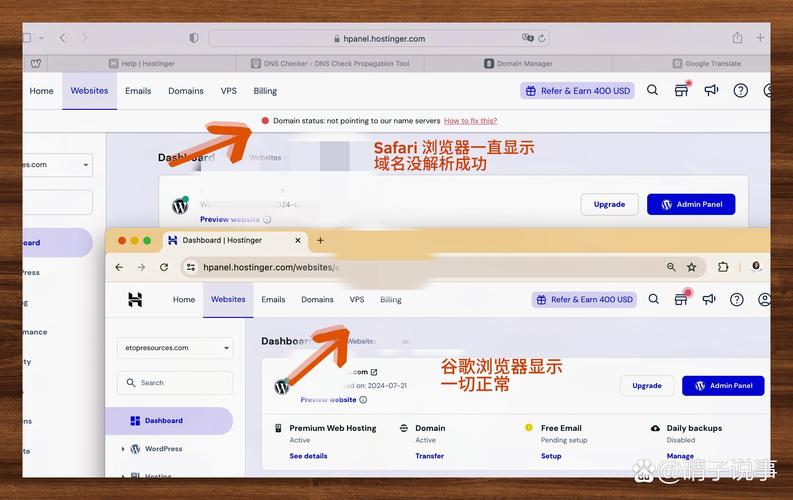Open Admin Panel in Safari window
This screenshot has width=793, height=500.
pos(691,204)
